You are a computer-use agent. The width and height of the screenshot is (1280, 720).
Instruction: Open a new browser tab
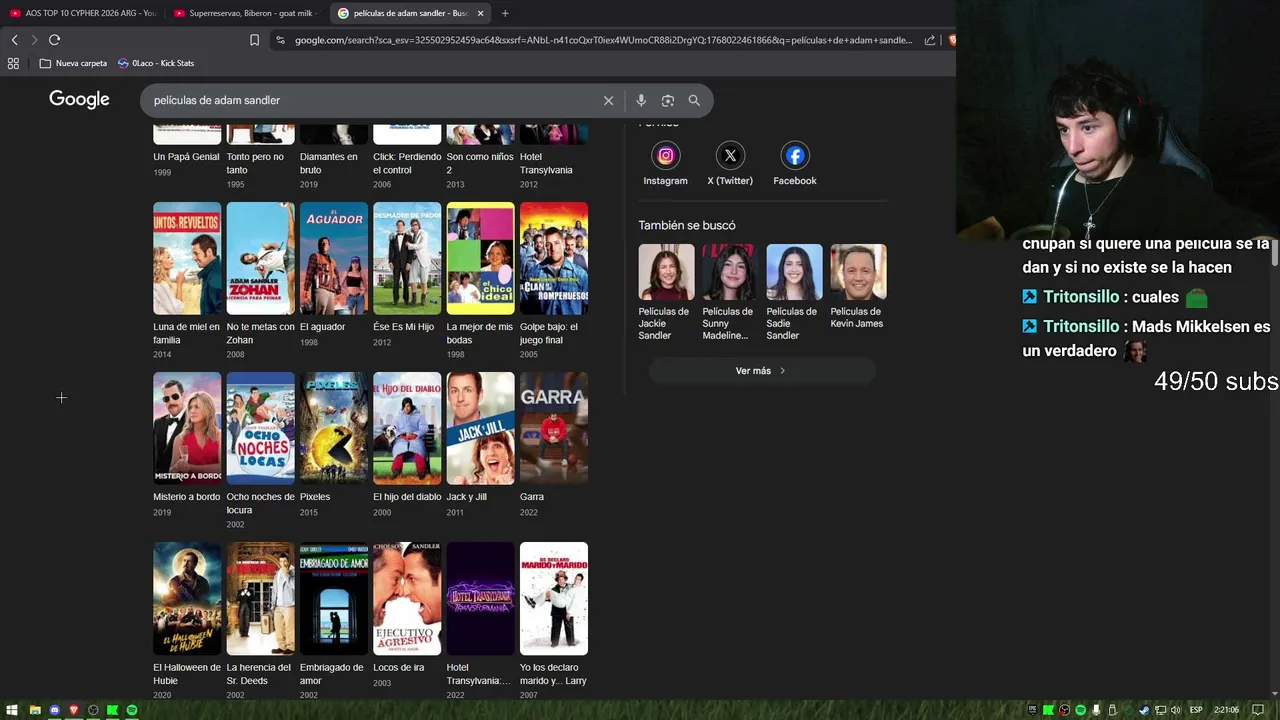[505, 13]
